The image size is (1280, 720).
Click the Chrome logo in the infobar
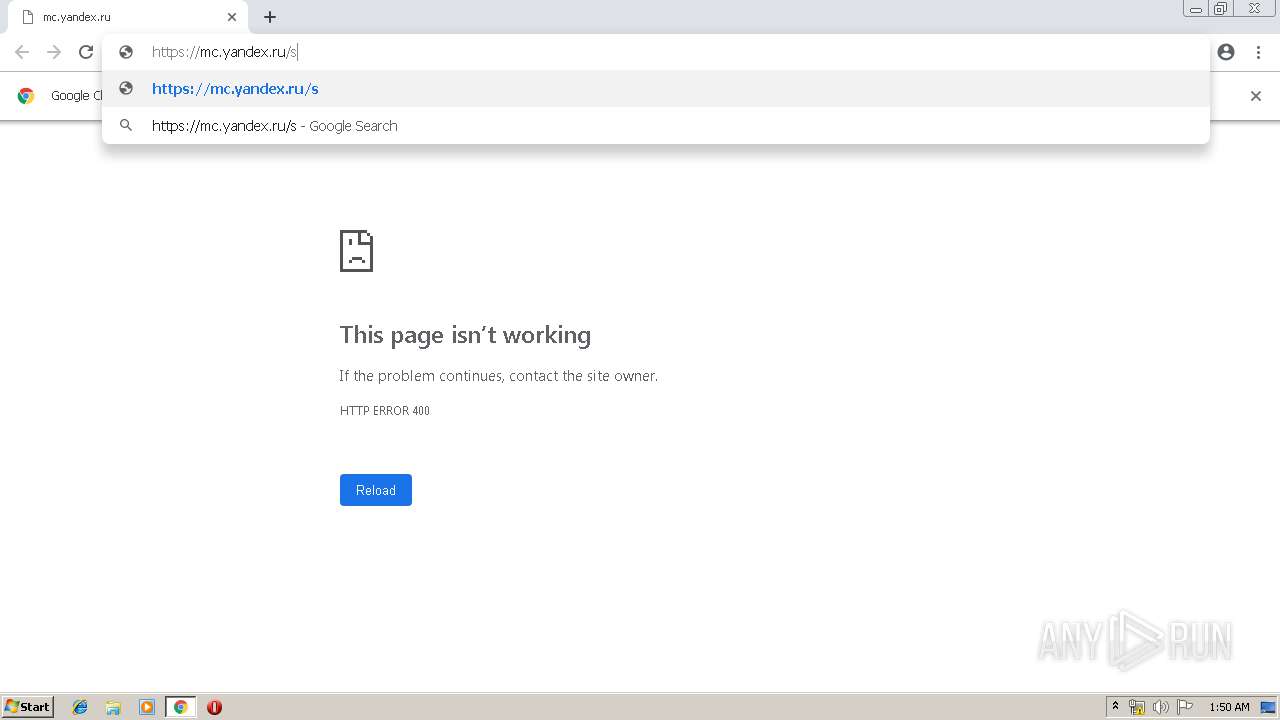click(26, 96)
